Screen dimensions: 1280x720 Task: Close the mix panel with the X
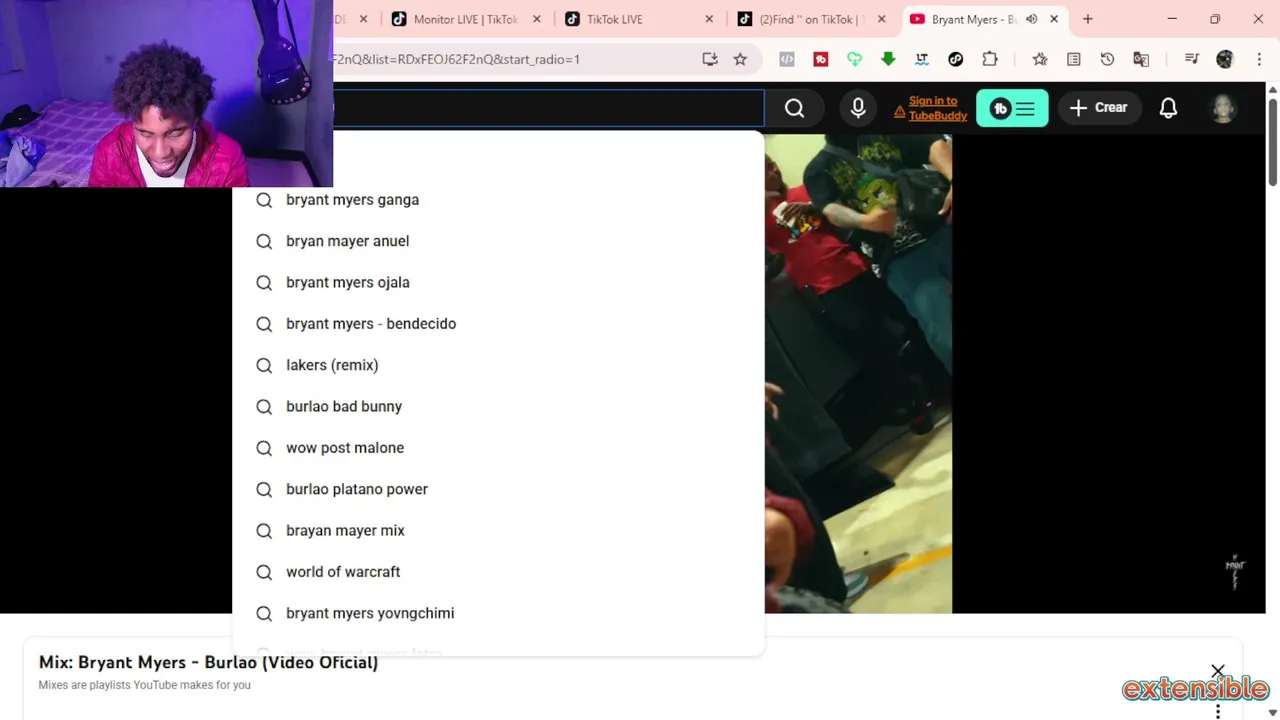pyautogui.click(x=1218, y=670)
